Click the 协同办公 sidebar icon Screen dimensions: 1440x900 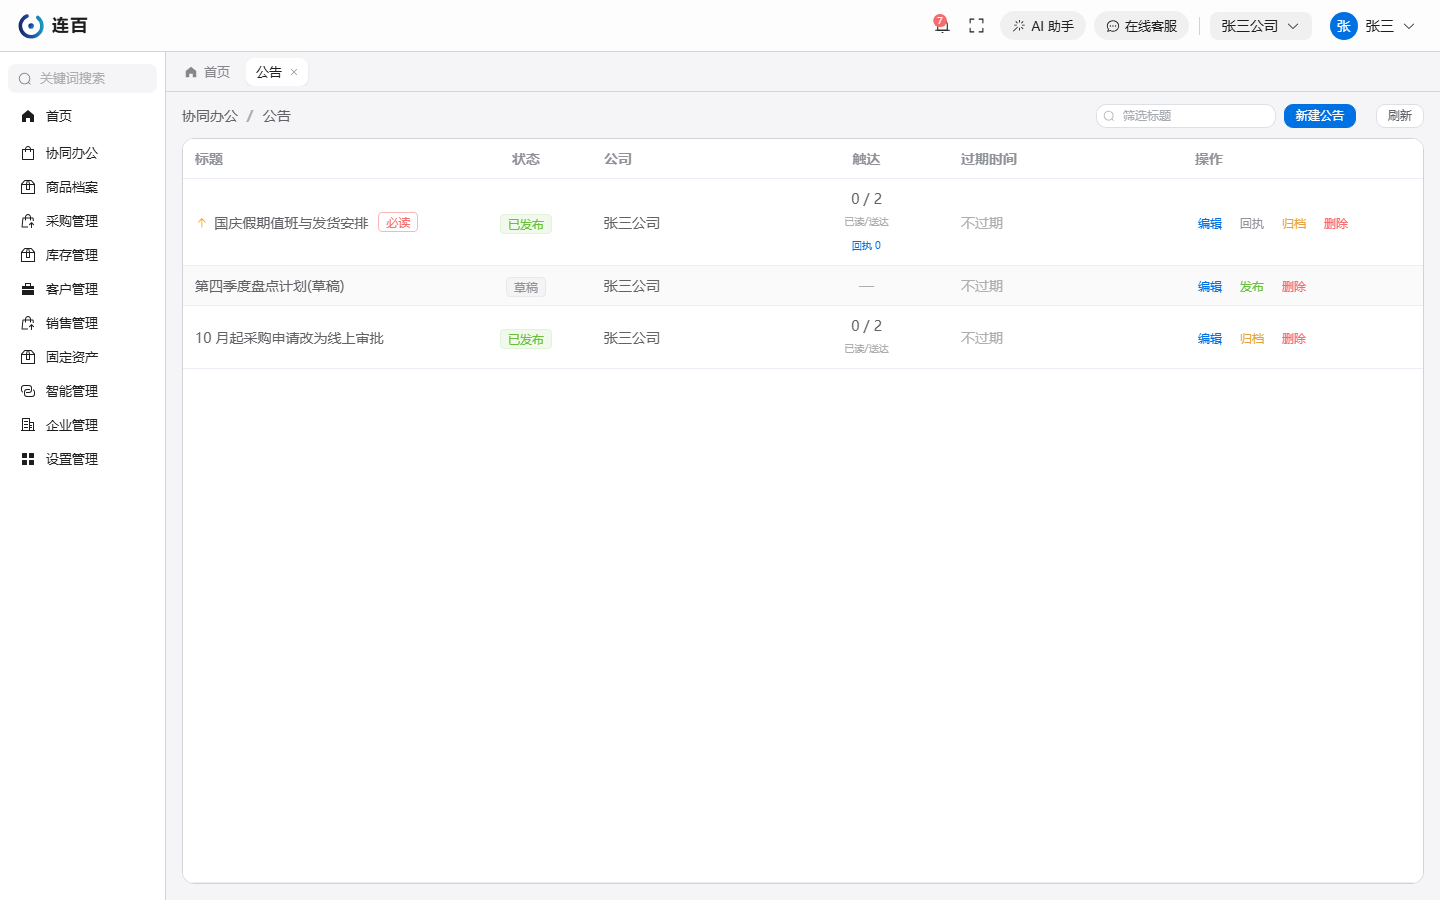tap(28, 153)
